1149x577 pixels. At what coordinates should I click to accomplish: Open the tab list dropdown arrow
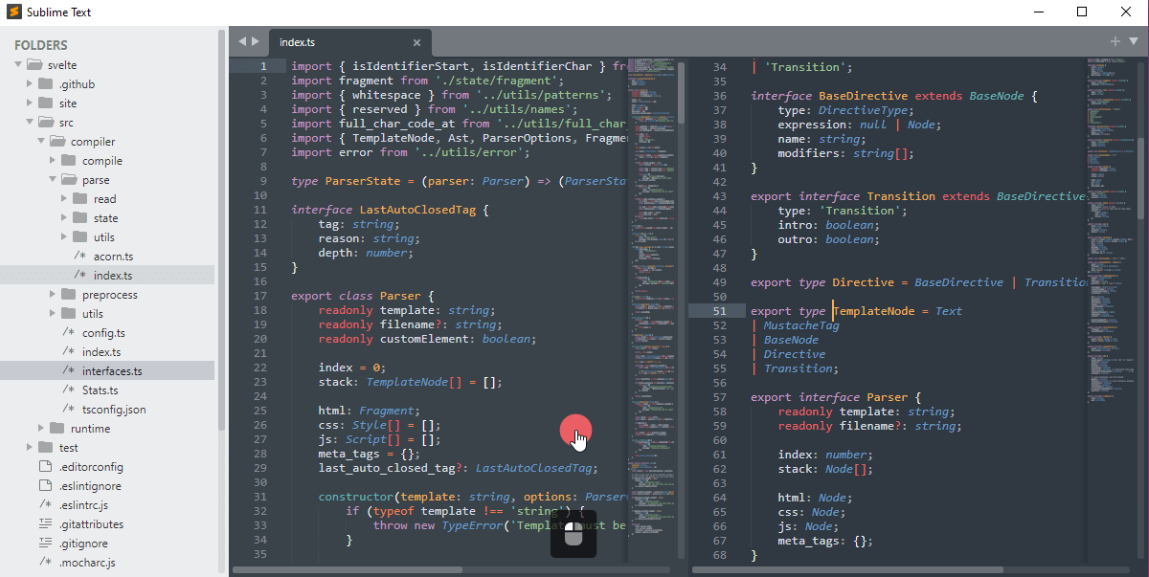[1133, 41]
